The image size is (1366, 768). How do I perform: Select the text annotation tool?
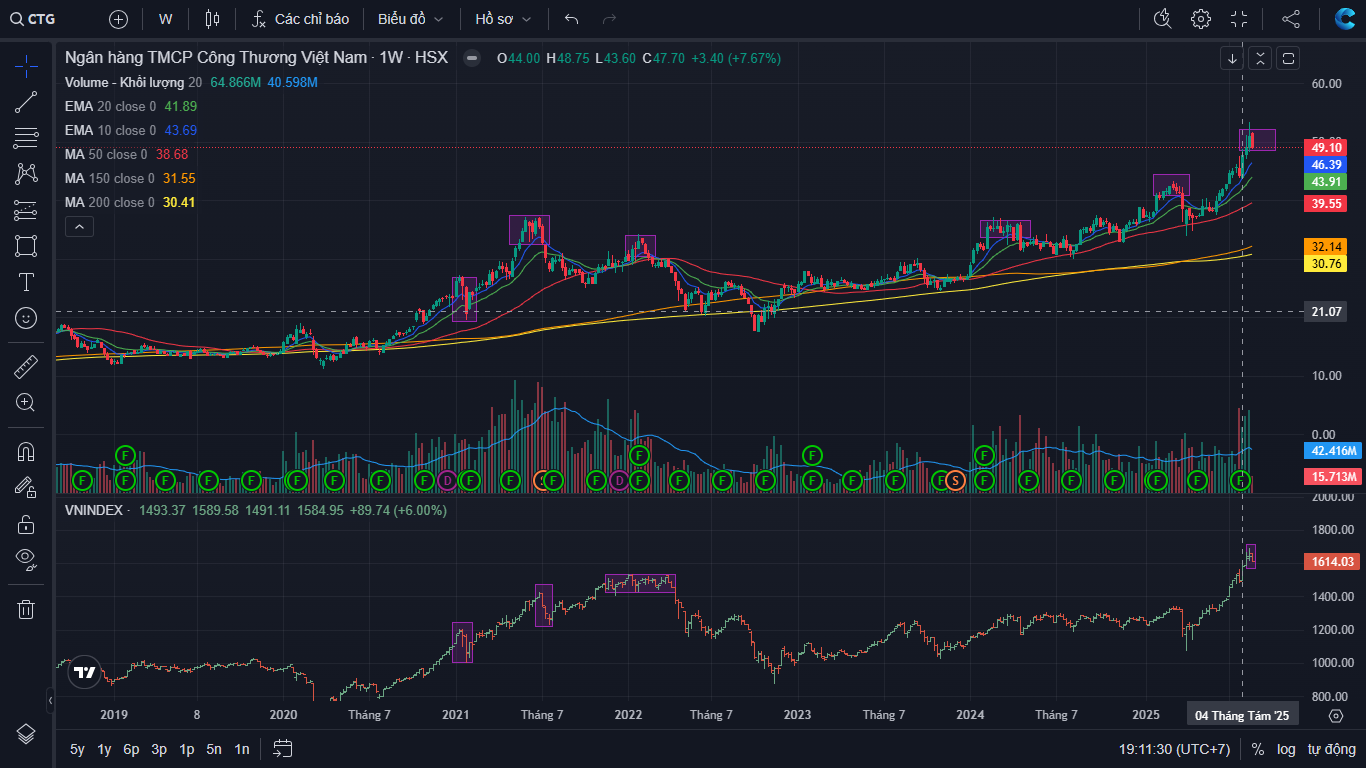(26, 282)
